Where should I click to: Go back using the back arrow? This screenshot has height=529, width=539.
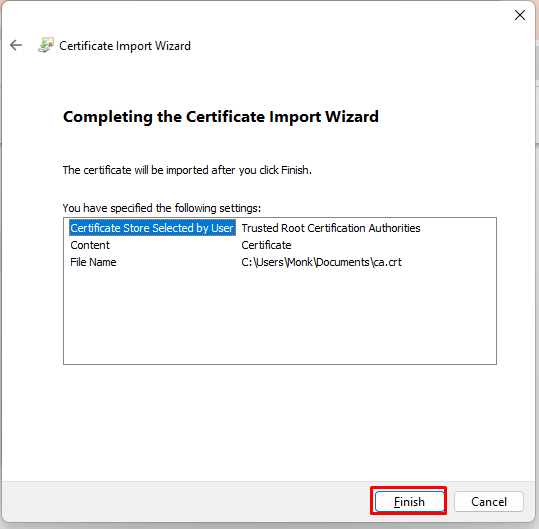click(x=16, y=45)
